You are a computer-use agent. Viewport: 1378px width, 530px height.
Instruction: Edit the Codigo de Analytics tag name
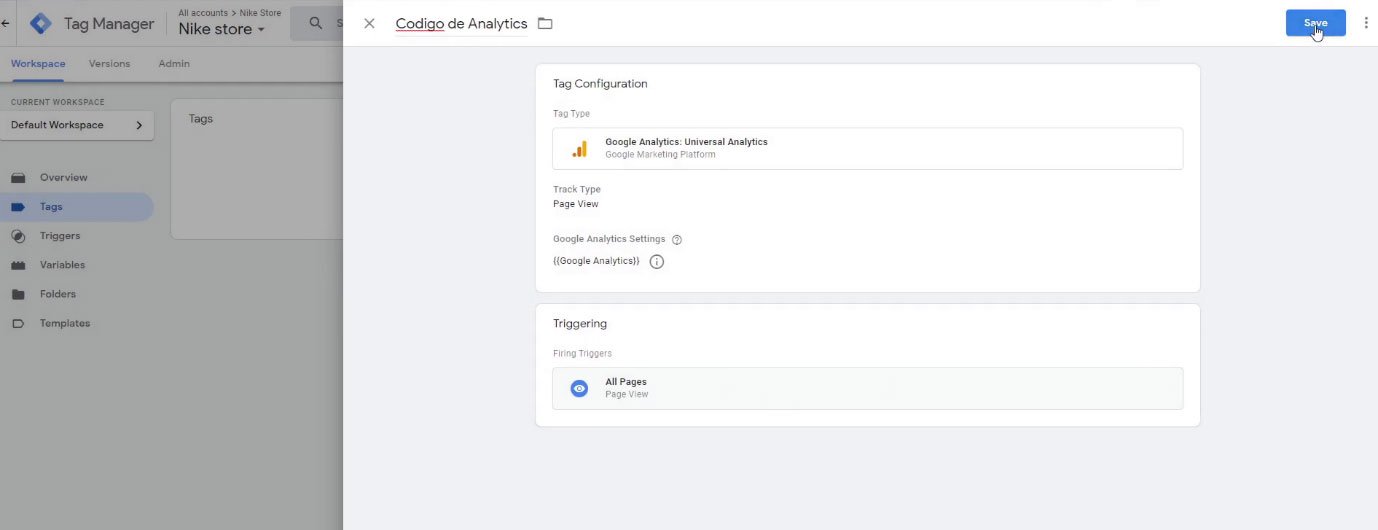coord(461,23)
